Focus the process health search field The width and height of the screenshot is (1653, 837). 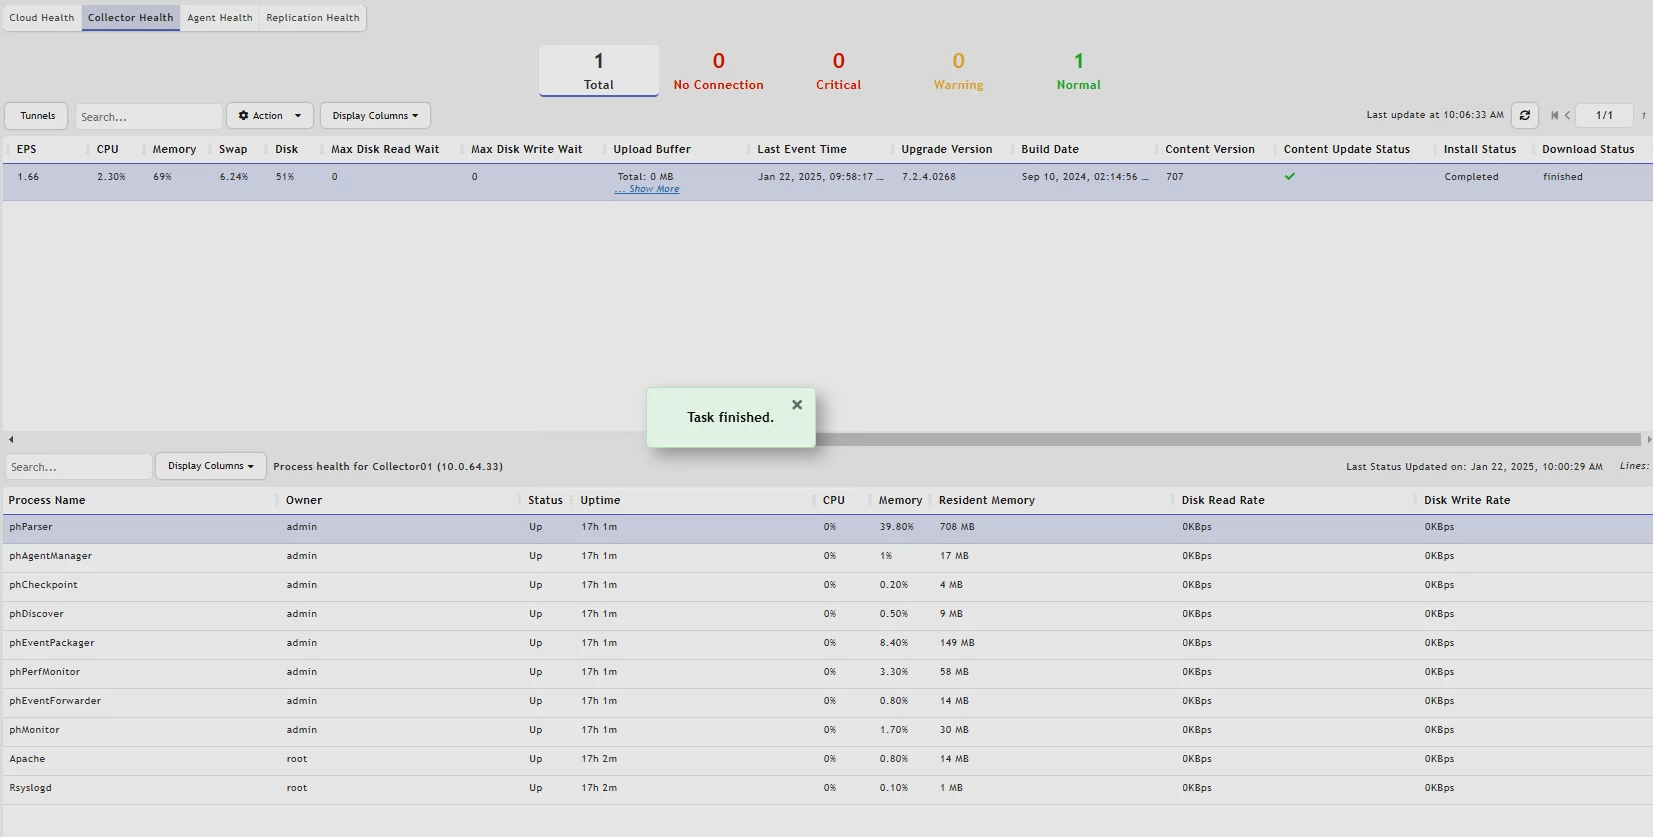tap(79, 467)
